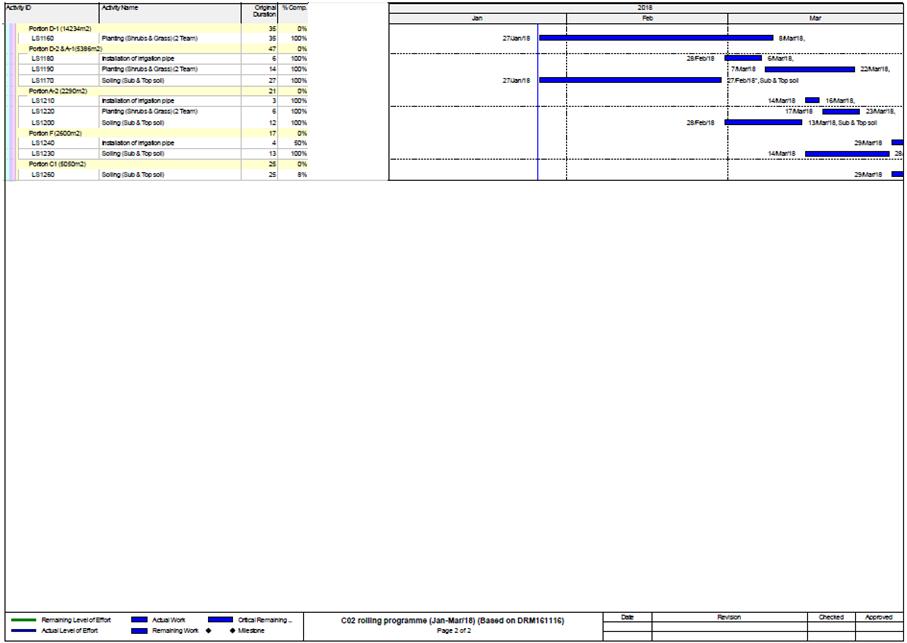Viewport: 907px width, 643px height.
Task: Click activity ID LS1260
Action: 42,175
